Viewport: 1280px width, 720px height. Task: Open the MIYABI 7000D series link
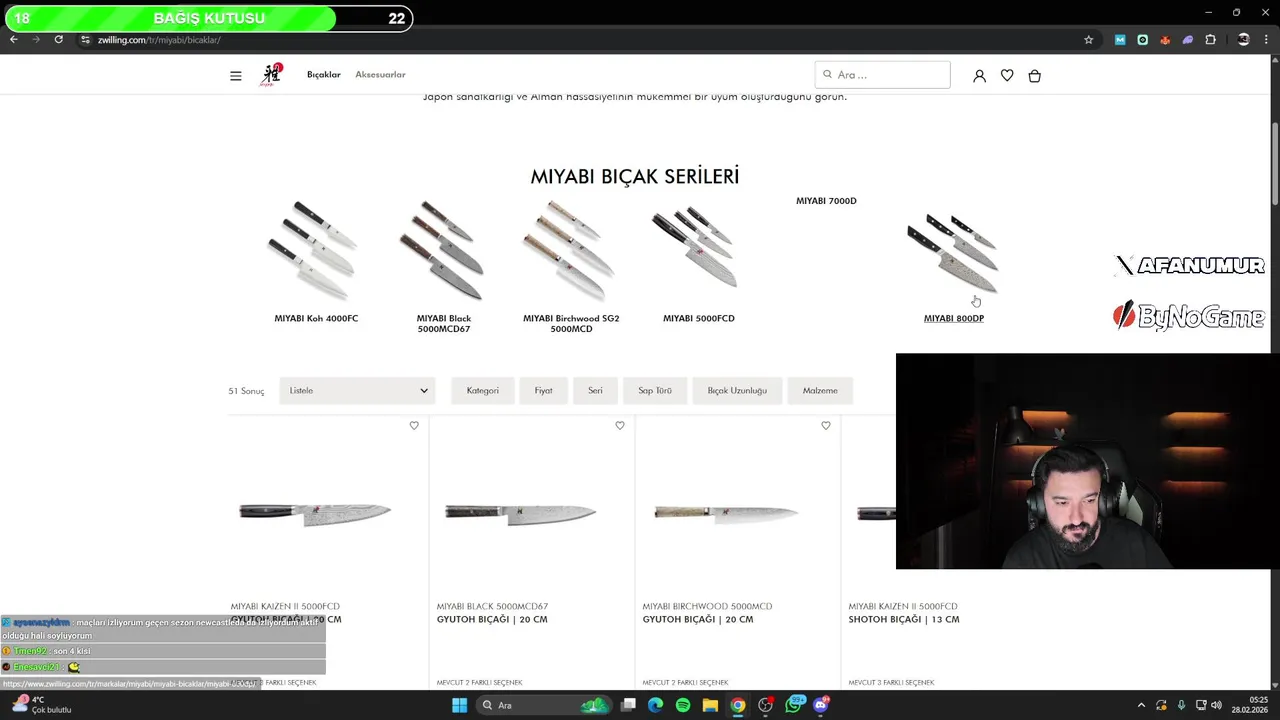click(x=826, y=201)
